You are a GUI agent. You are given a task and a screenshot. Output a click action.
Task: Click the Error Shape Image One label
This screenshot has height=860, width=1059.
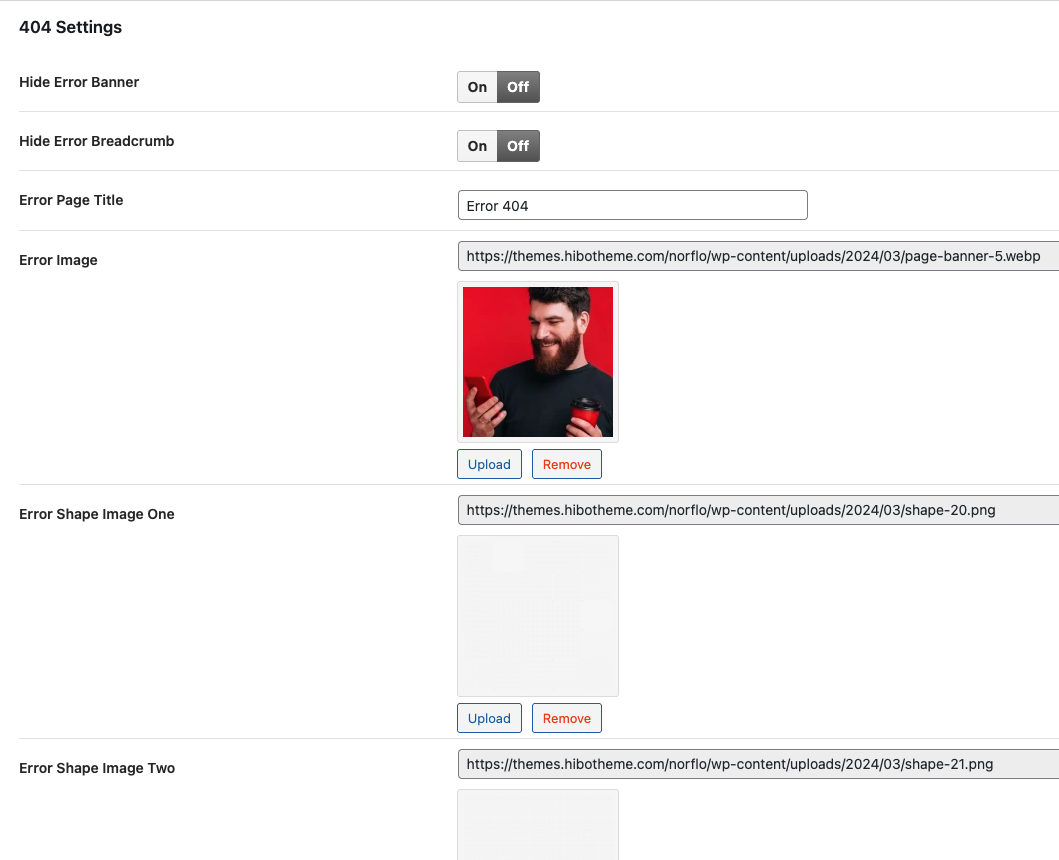97,514
